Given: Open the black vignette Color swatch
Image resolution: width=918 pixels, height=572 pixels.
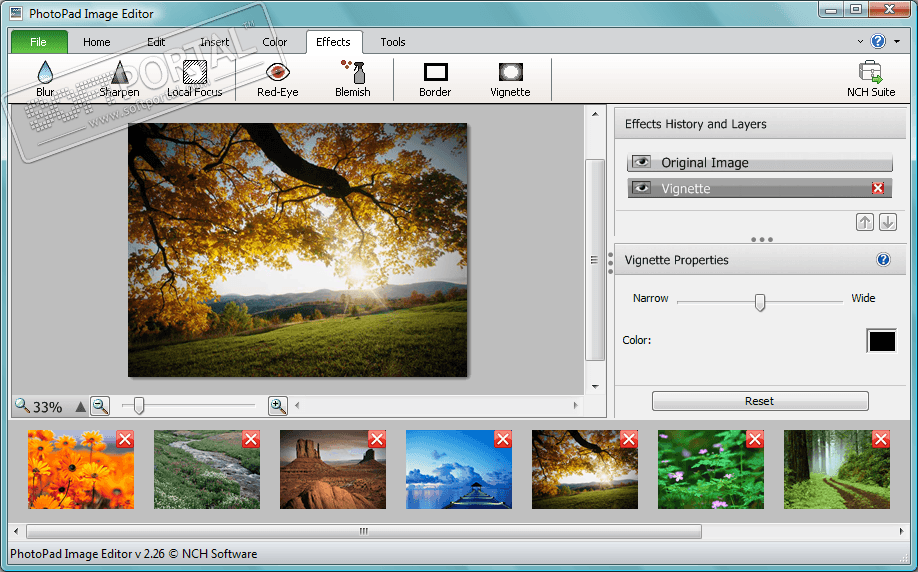Looking at the screenshot, I should 882,341.
